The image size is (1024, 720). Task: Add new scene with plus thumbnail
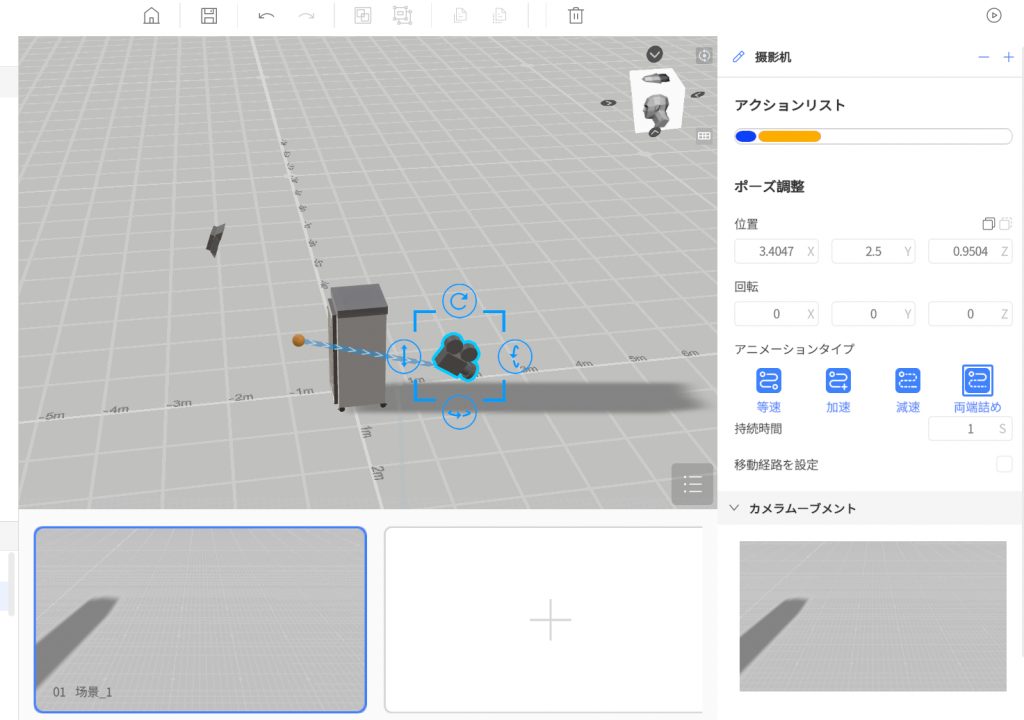[x=549, y=620]
